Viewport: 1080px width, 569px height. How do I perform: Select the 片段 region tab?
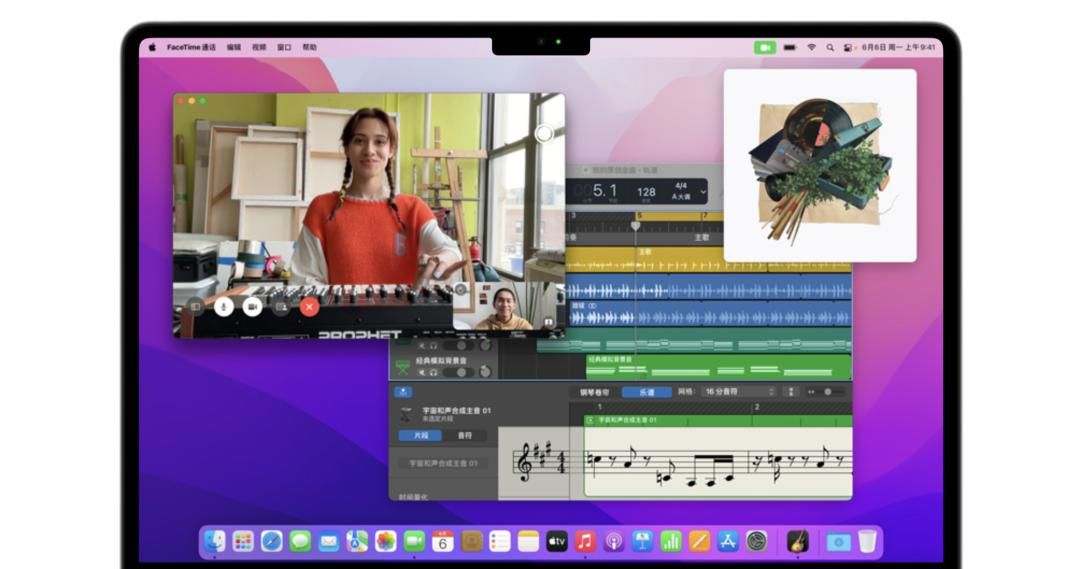coord(421,435)
